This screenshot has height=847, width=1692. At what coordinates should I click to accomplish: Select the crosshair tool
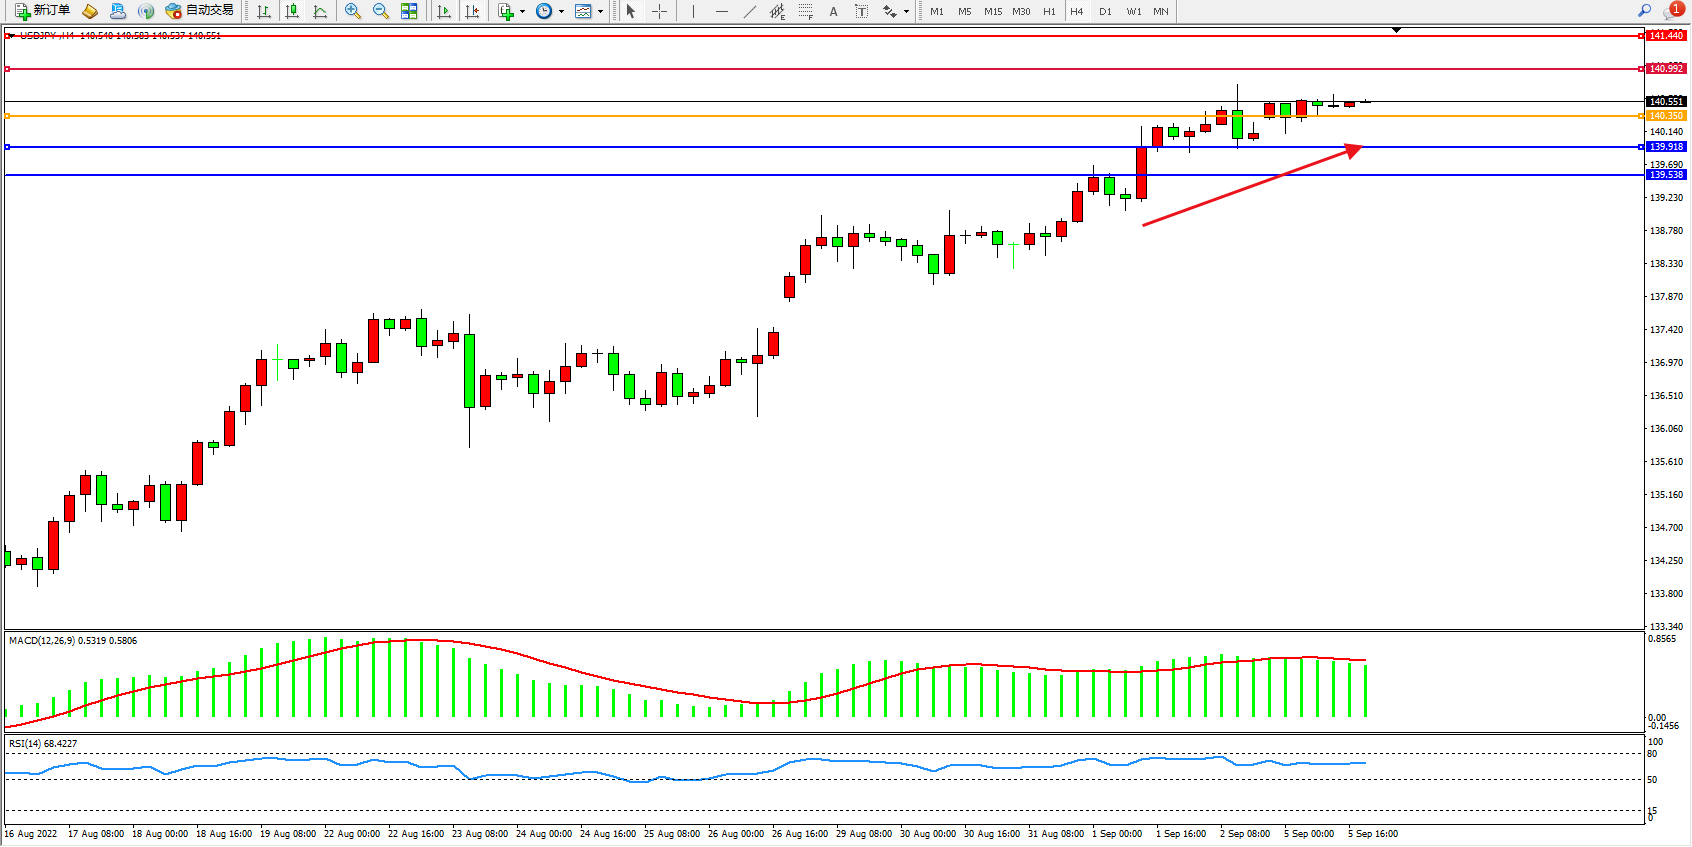[x=660, y=11]
